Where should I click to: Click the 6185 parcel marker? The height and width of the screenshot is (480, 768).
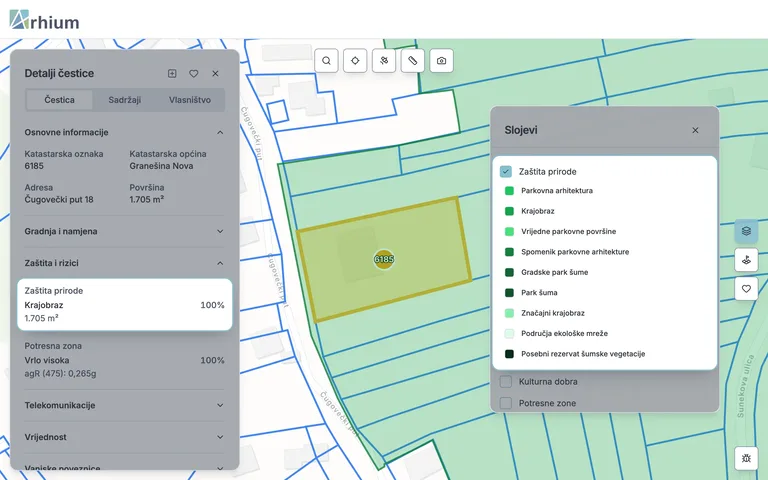[x=384, y=259]
